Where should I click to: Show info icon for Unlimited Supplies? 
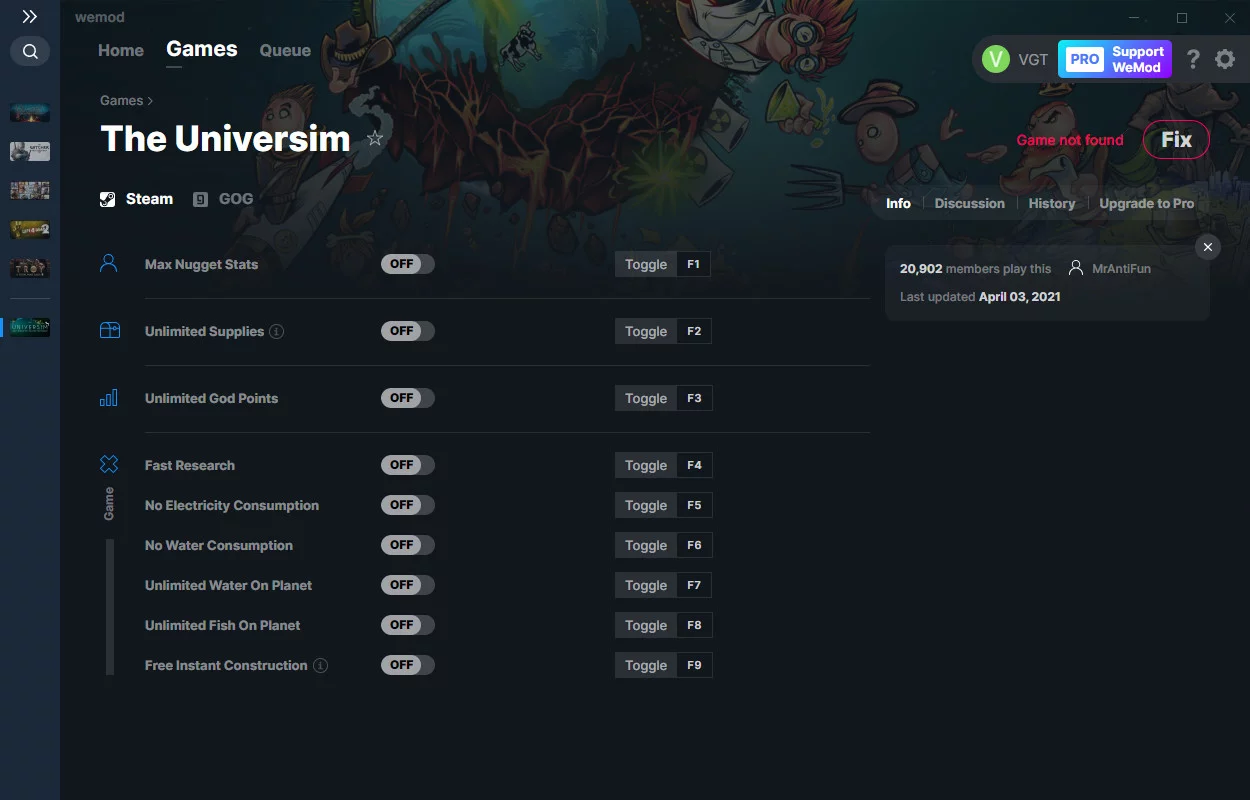pos(277,331)
